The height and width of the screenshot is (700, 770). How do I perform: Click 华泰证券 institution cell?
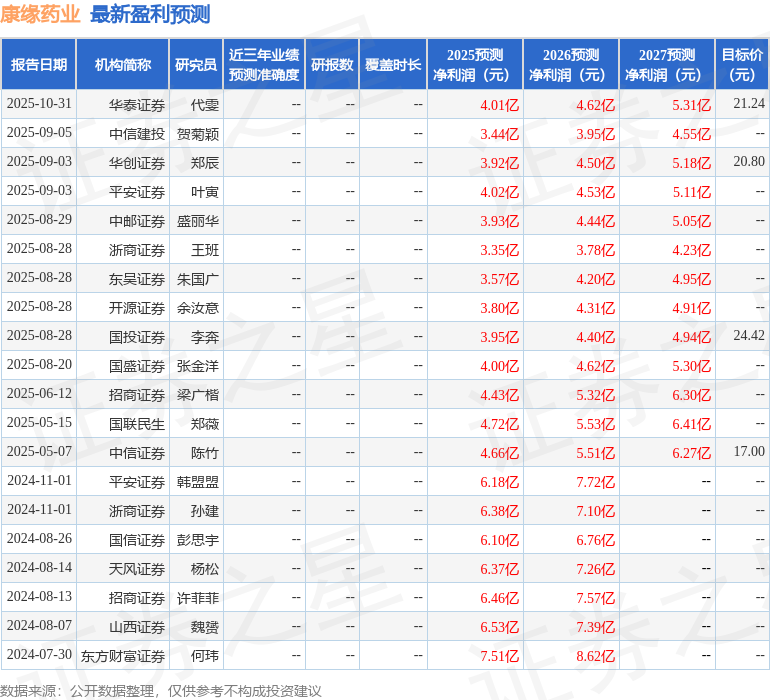pyautogui.click(x=137, y=105)
